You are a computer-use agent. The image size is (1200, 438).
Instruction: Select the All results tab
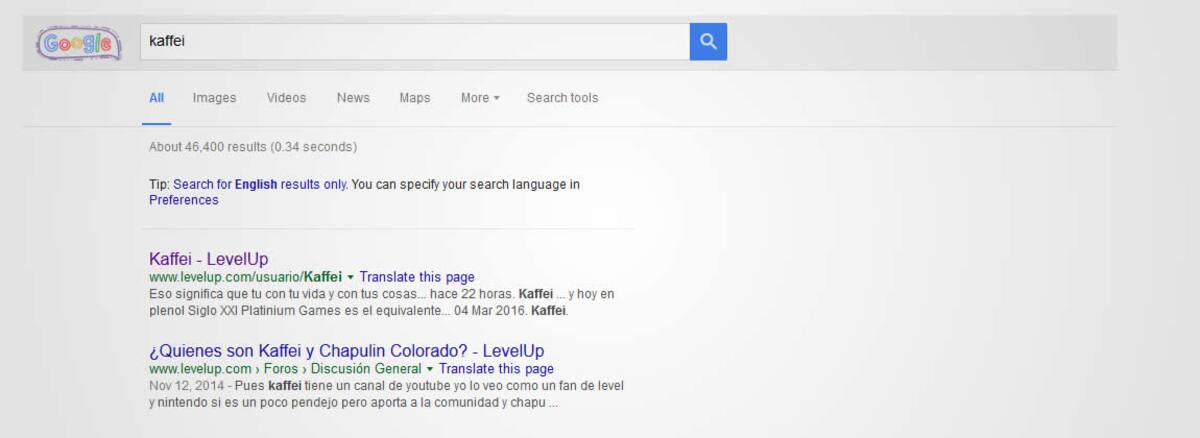[156, 98]
